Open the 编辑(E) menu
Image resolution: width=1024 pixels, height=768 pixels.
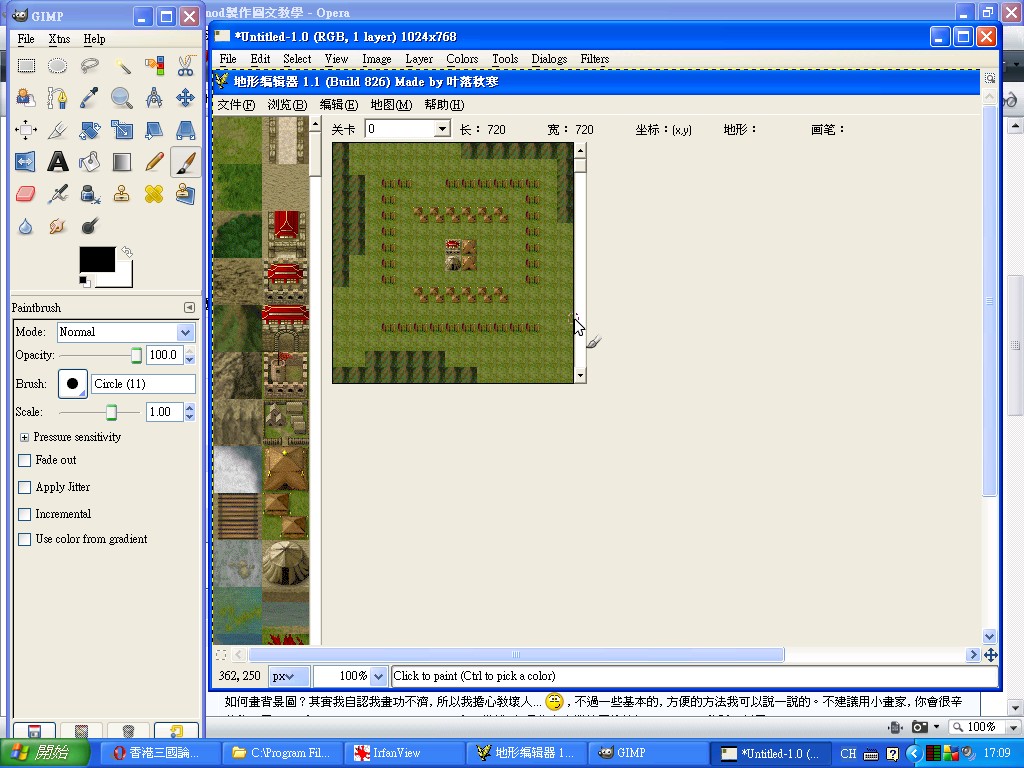coord(339,104)
